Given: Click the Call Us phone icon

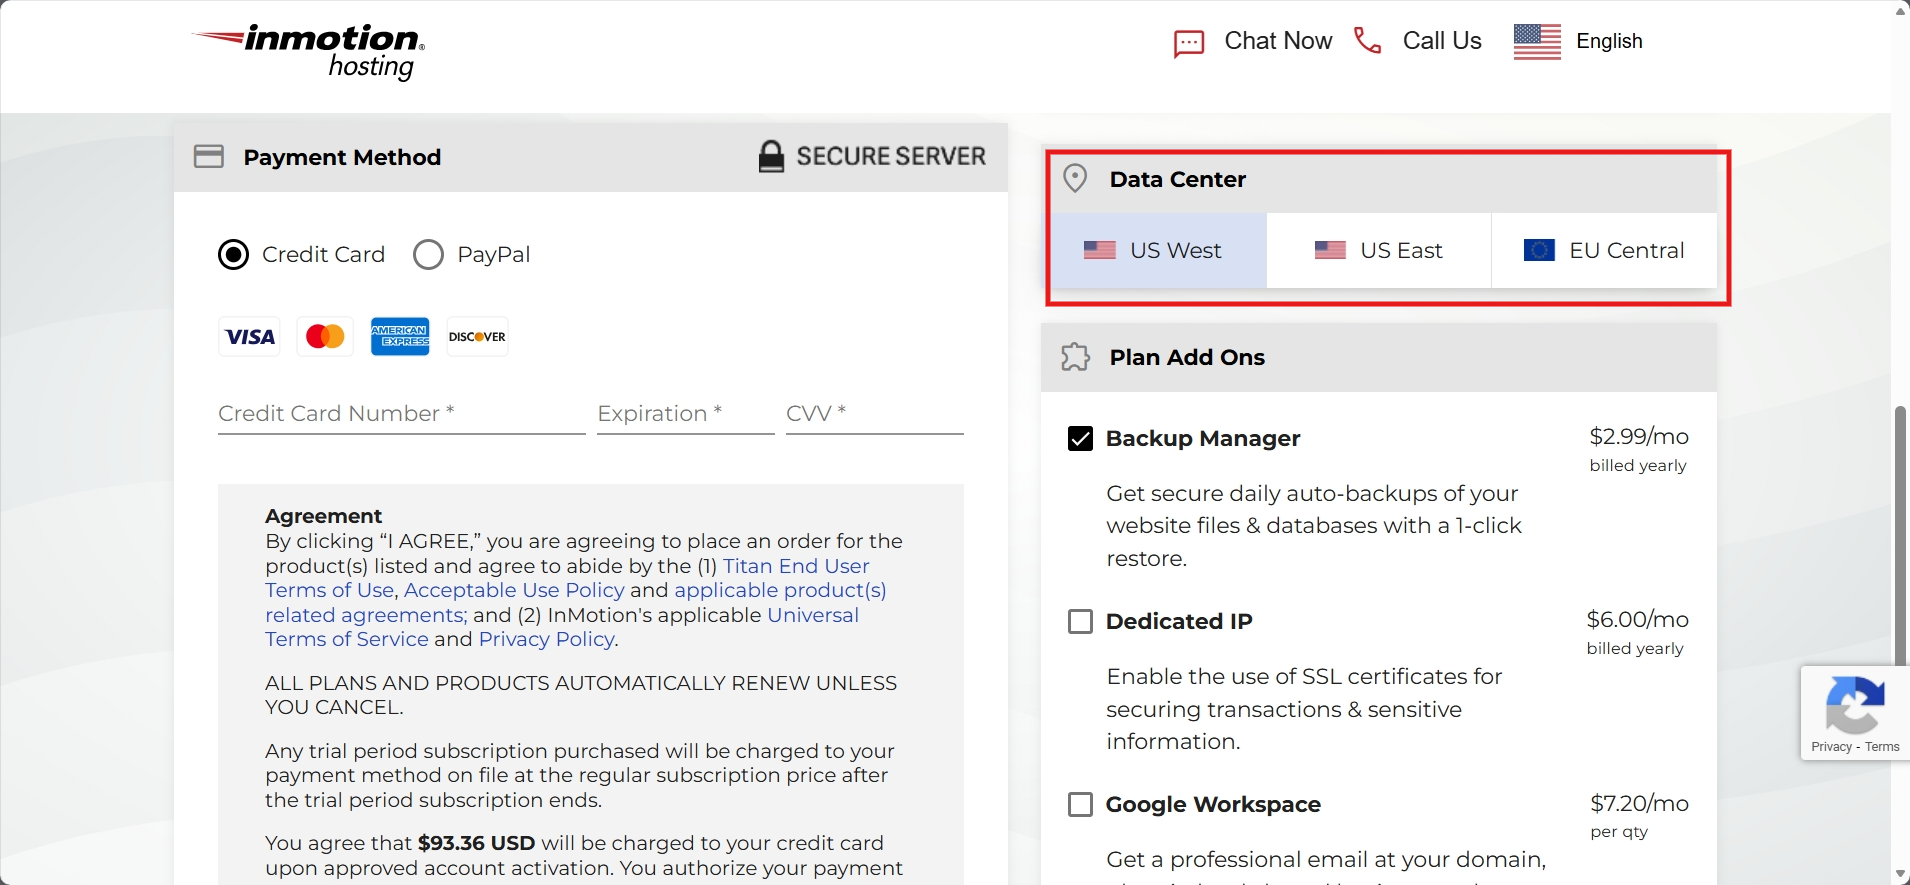Looking at the screenshot, I should pos(1367,41).
